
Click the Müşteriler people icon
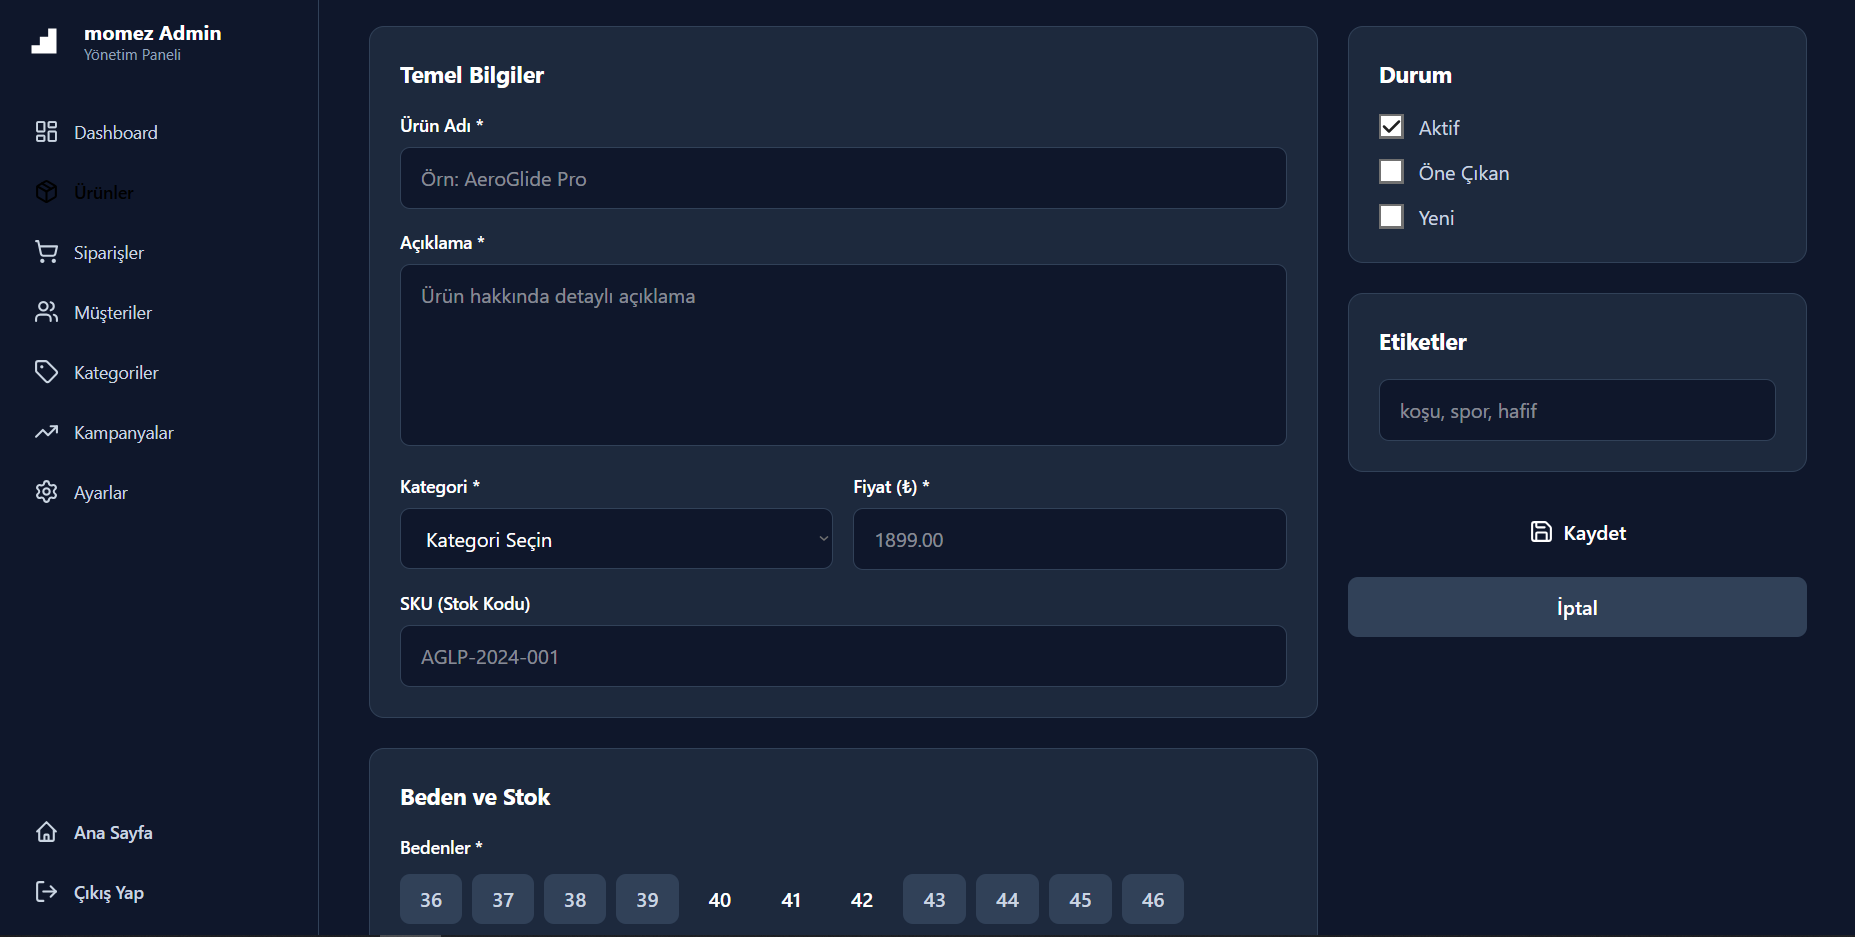coord(46,312)
